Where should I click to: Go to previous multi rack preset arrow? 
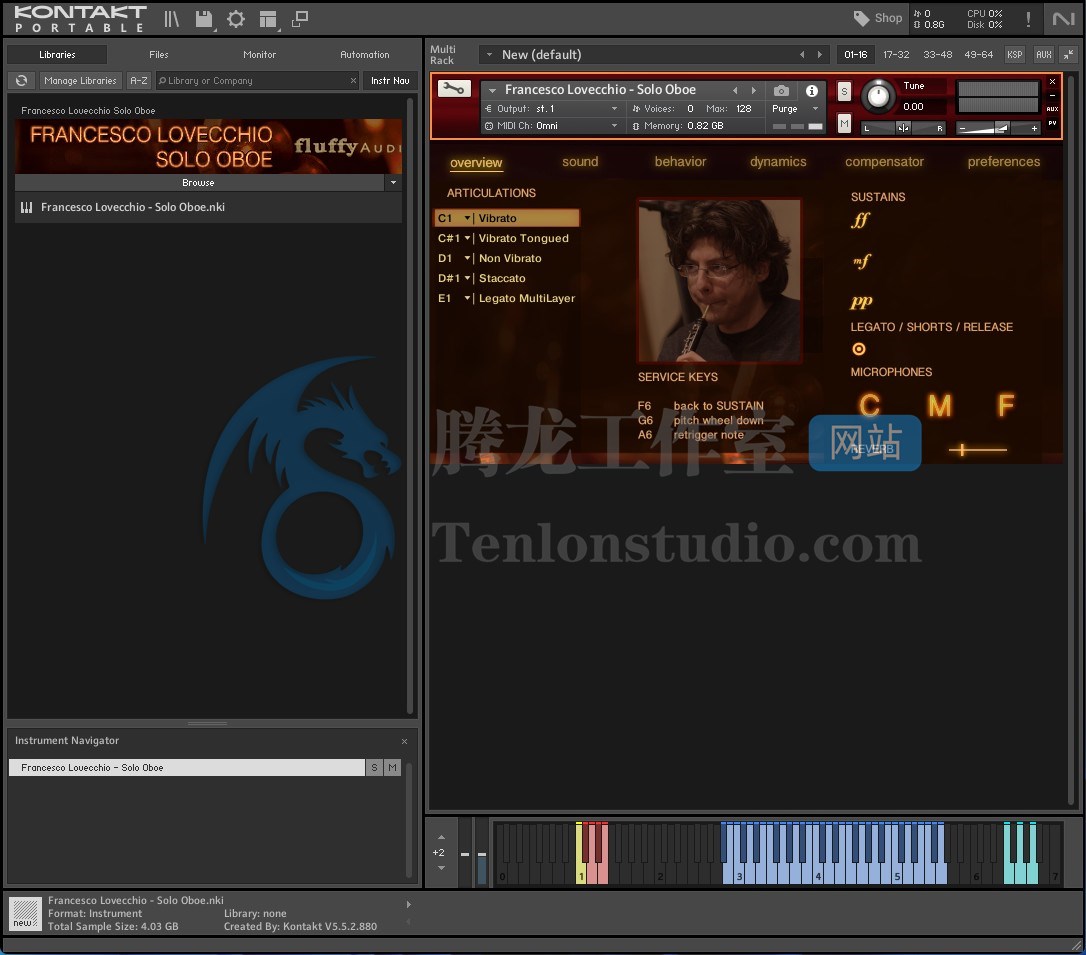point(802,54)
